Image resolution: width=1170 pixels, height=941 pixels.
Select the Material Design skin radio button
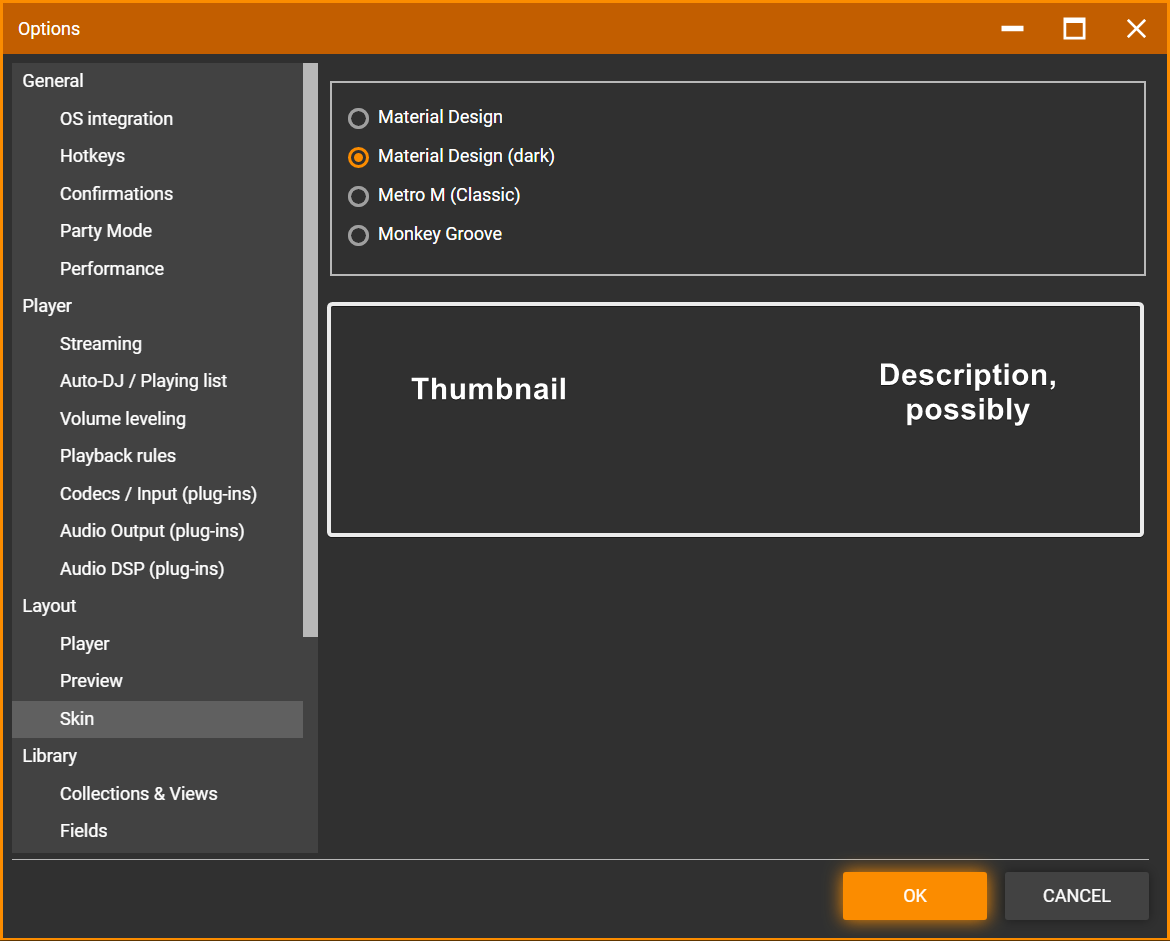point(358,119)
